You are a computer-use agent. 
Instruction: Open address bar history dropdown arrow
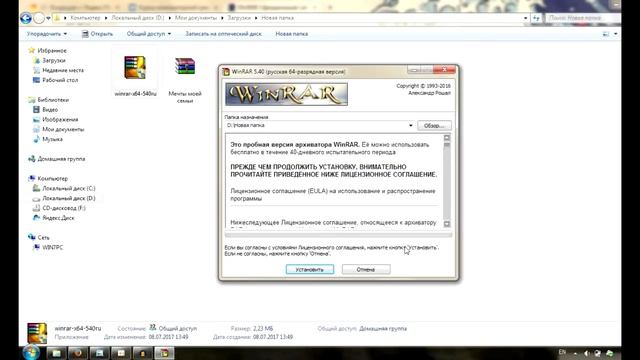click(x=525, y=18)
